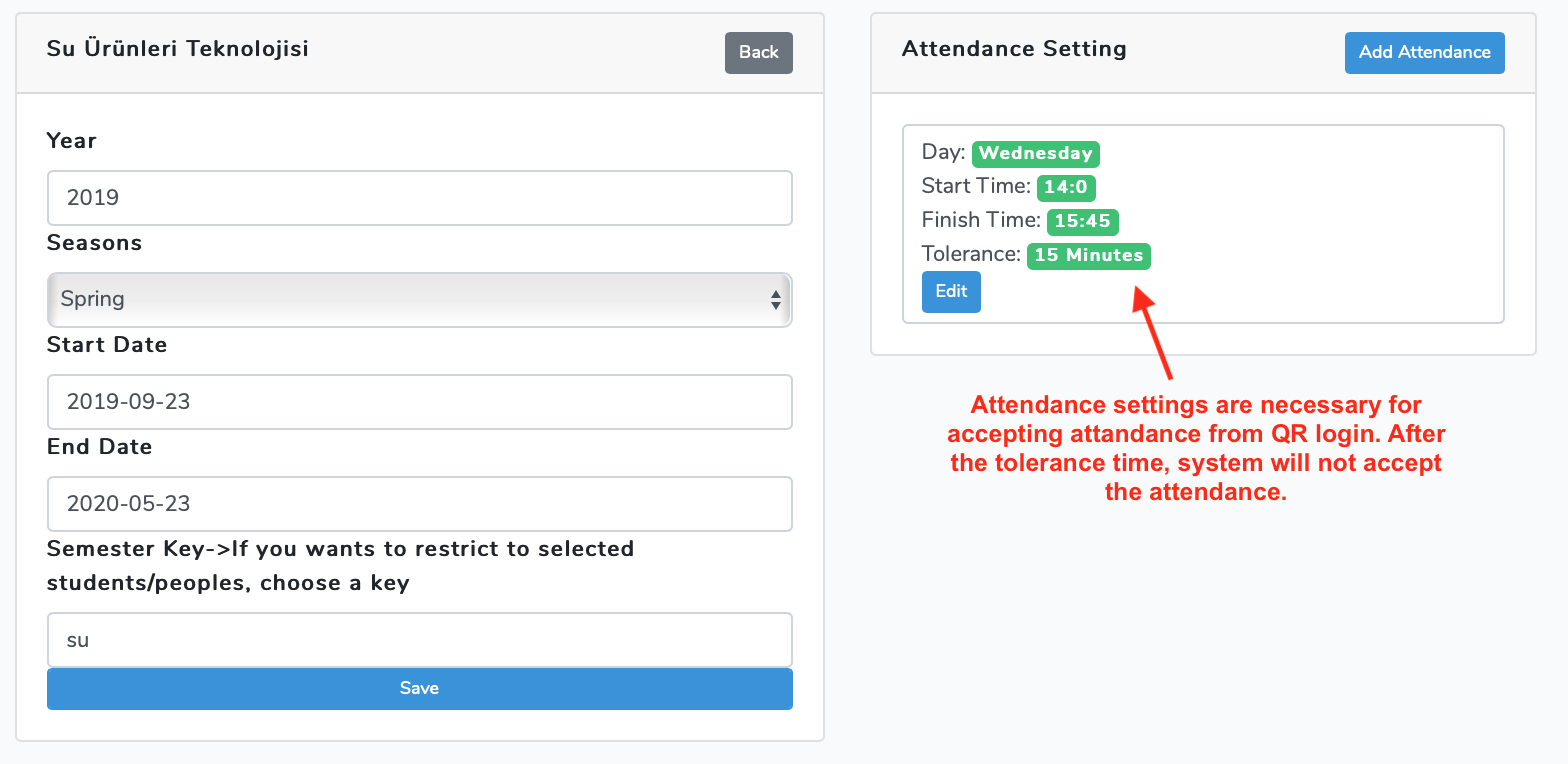Click the Add Attendance button
The height and width of the screenshot is (764, 1568).
click(x=1424, y=53)
